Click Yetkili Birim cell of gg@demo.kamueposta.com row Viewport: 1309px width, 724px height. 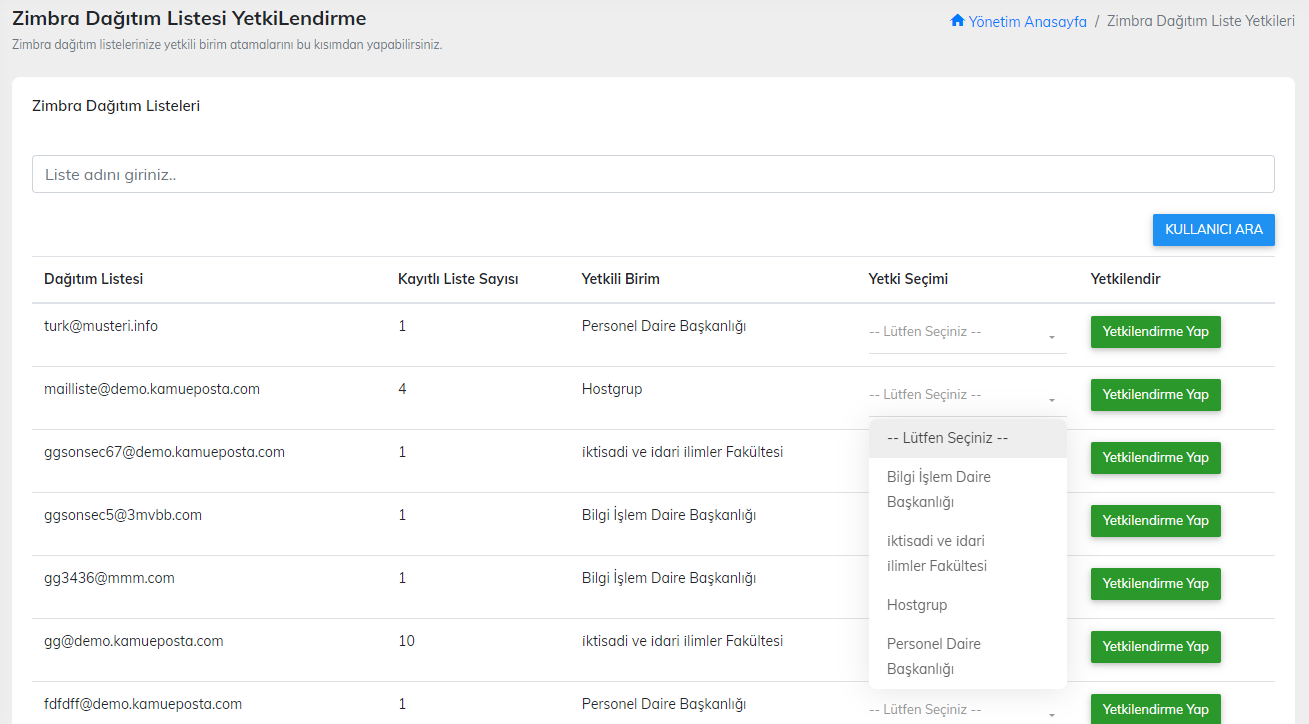pos(682,641)
